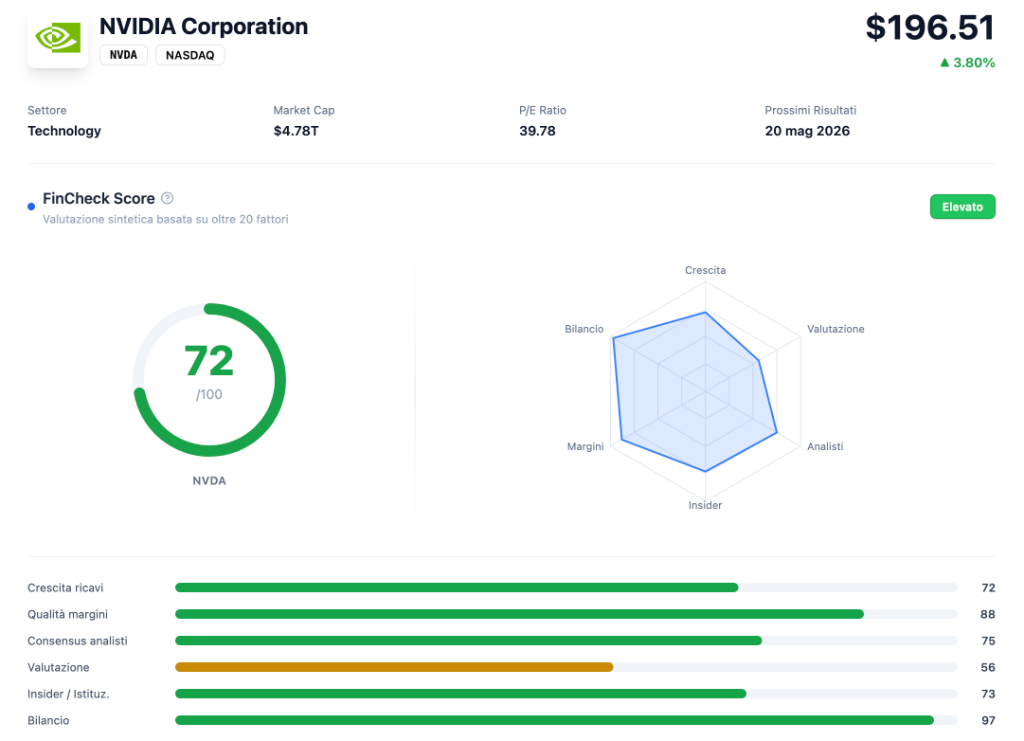Viewport: 1024px width, 741px height.
Task: Click the subtitle about oltre 20 fattori
Action: 165,219
